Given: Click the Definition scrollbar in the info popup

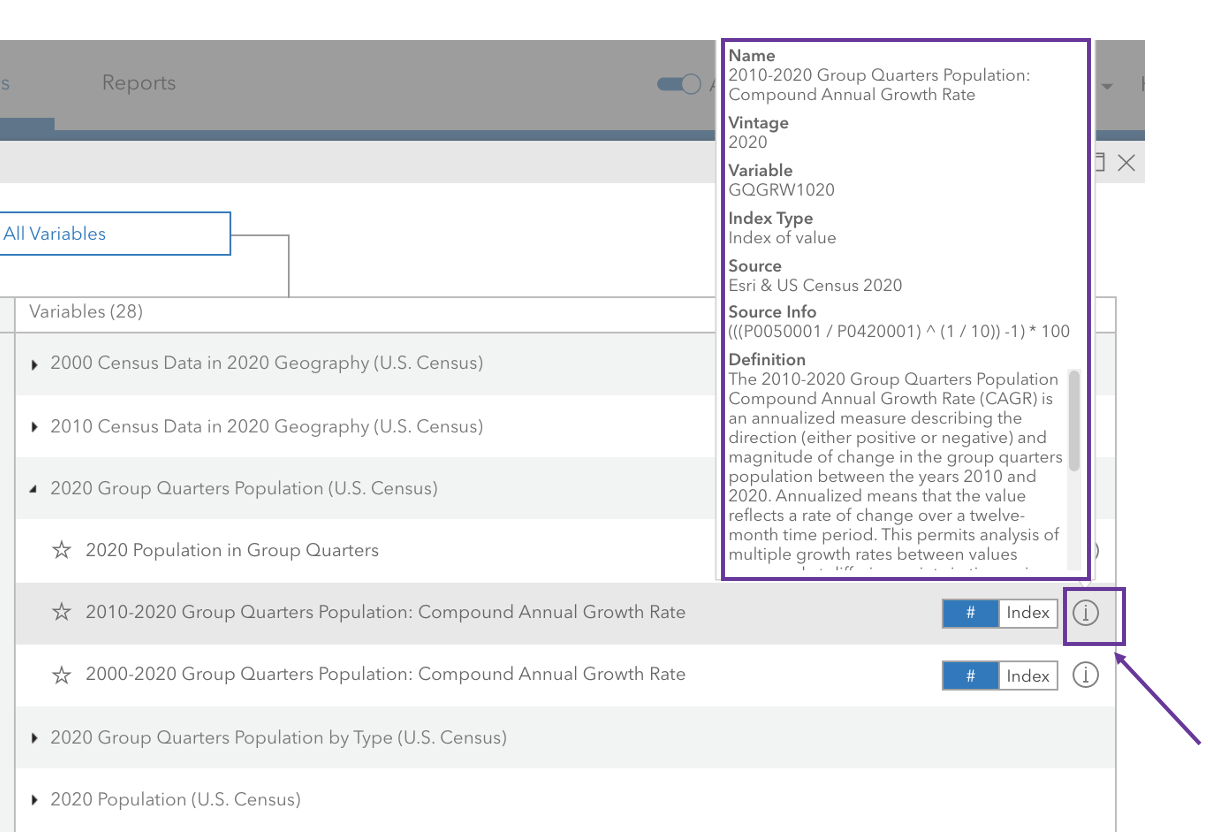Looking at the screenshot, I should 1074,420.
